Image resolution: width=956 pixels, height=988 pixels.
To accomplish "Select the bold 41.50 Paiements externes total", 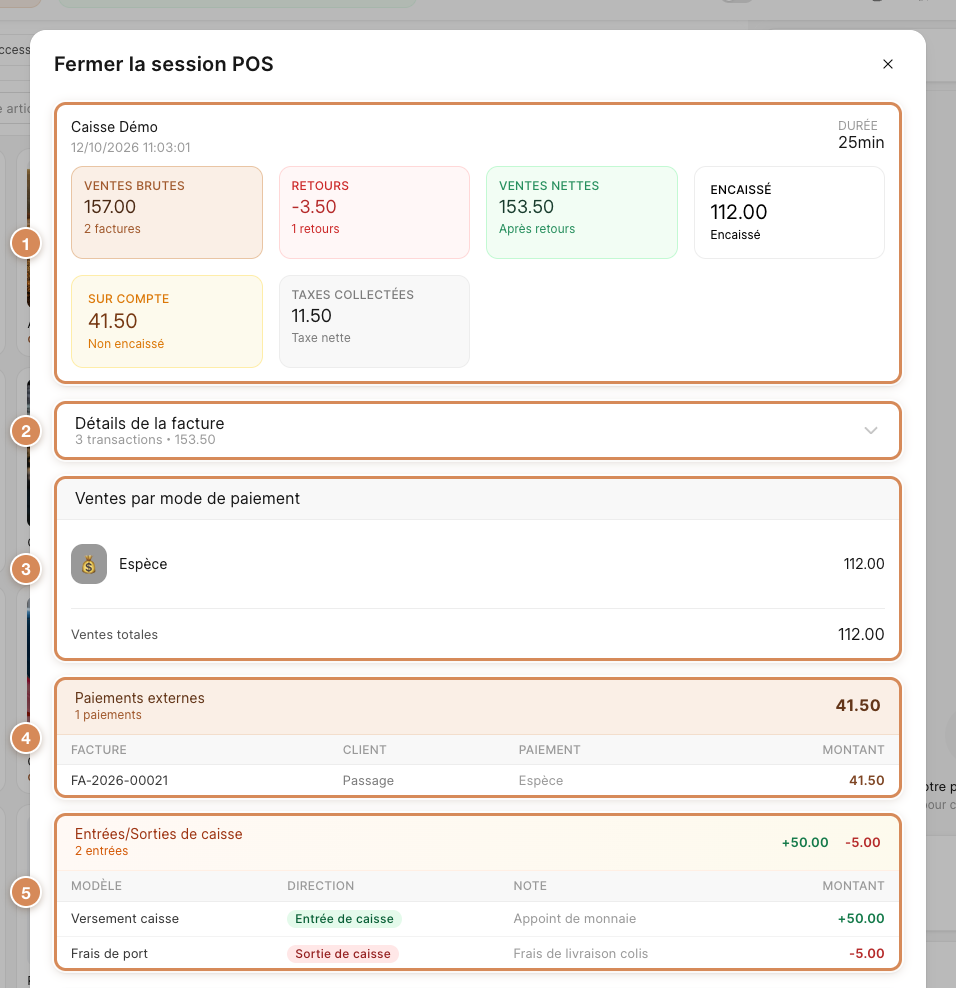I will (858, 706).
